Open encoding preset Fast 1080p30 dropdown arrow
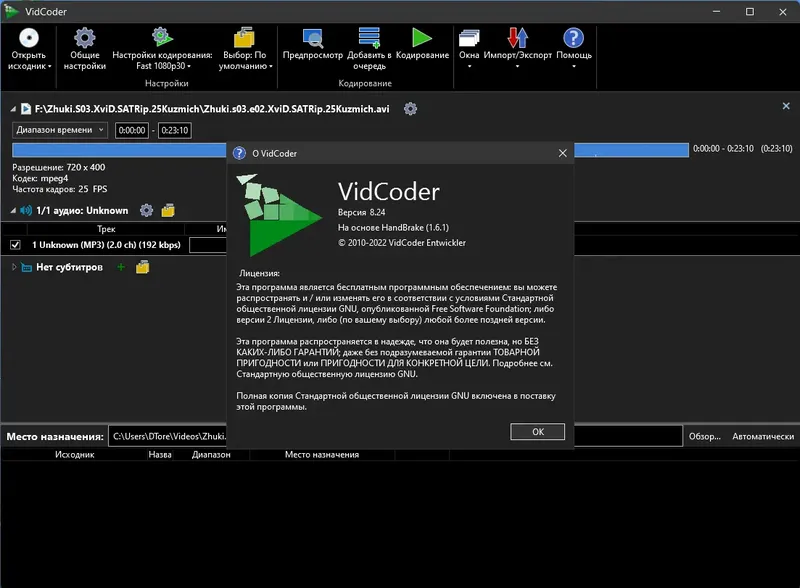This screenshot has height=588, width=800. [x=189, y=66]
